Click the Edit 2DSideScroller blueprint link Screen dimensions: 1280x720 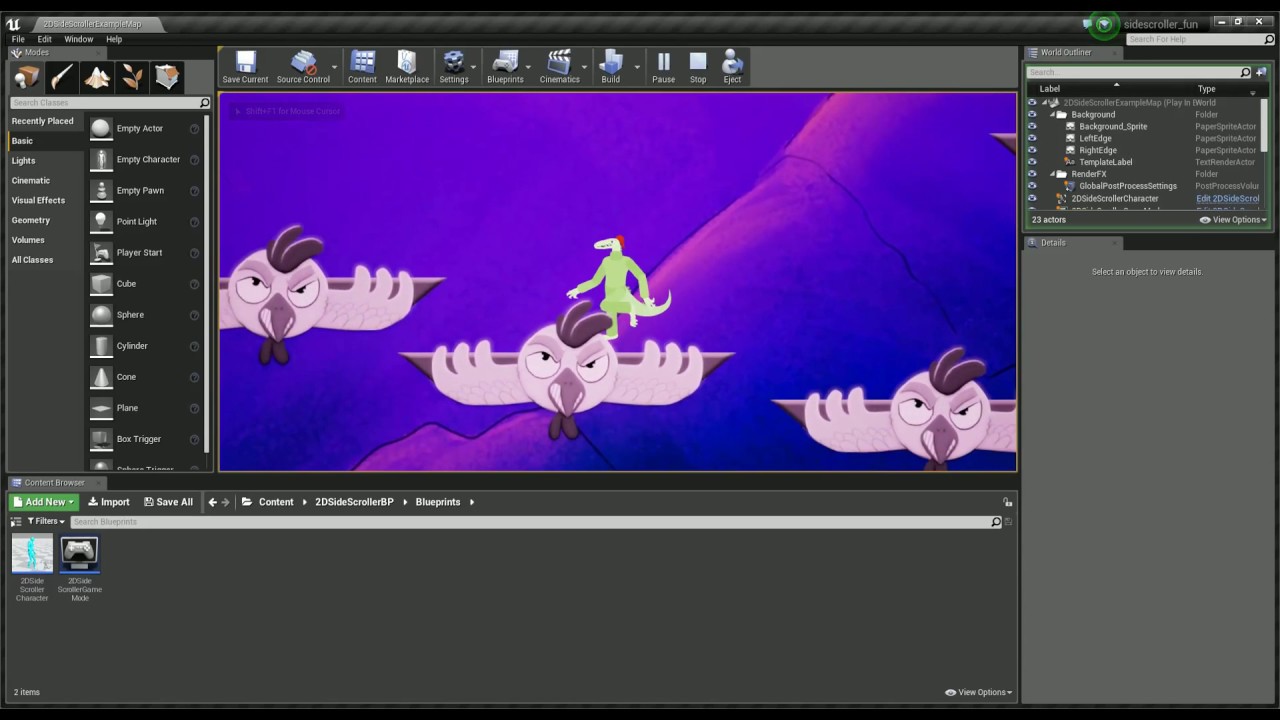[1228, 199]
